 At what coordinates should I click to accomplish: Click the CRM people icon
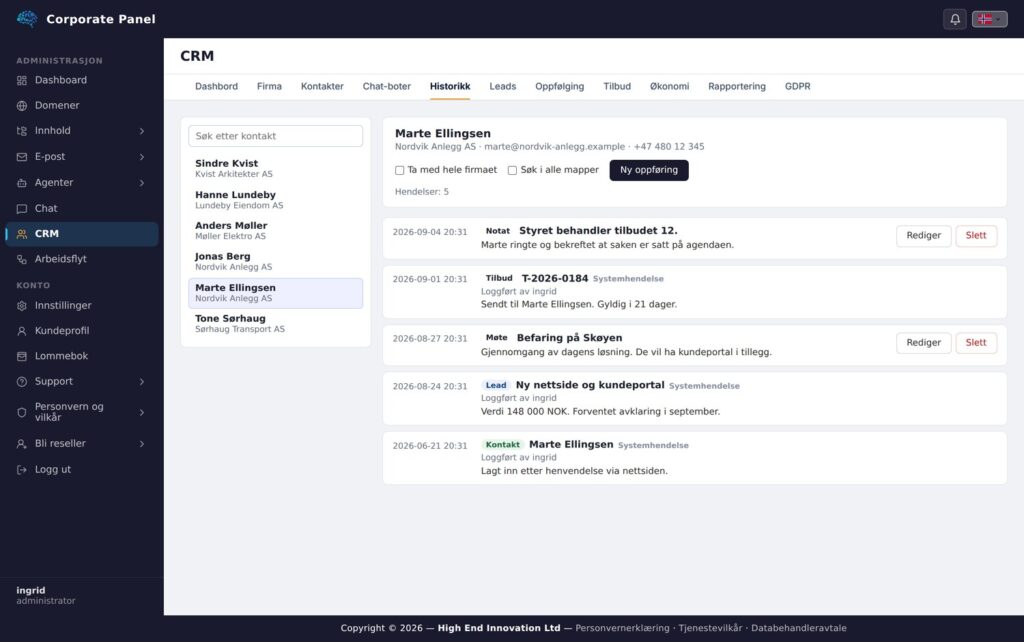[22, 234]
